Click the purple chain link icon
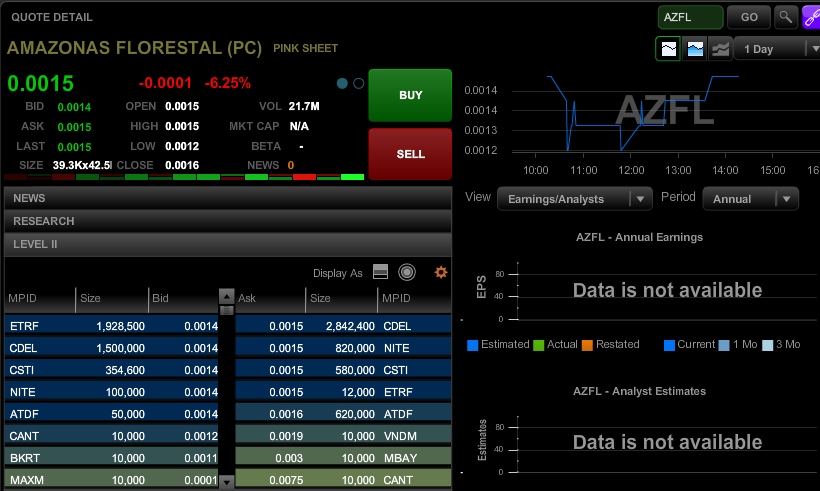 (x=811, y=17)
